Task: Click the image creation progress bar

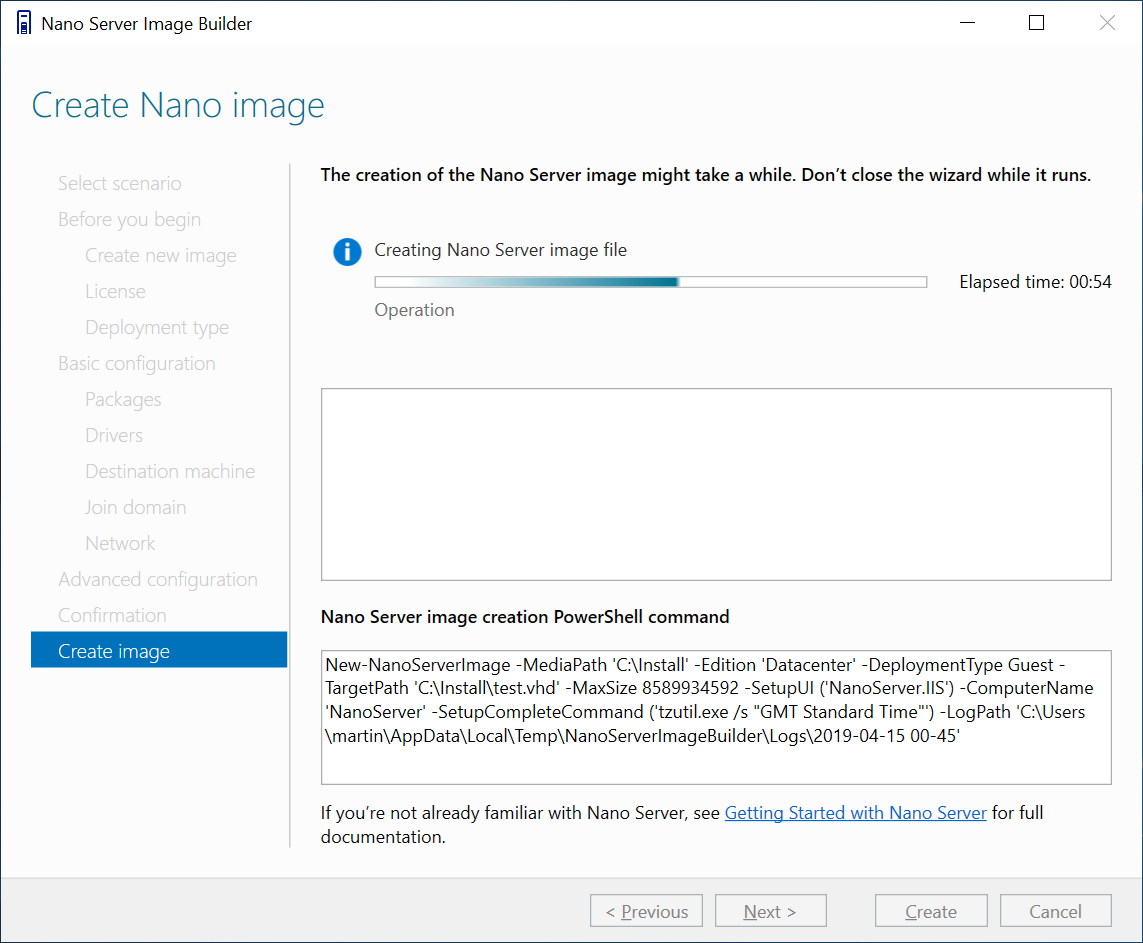Action: point(650,282)
